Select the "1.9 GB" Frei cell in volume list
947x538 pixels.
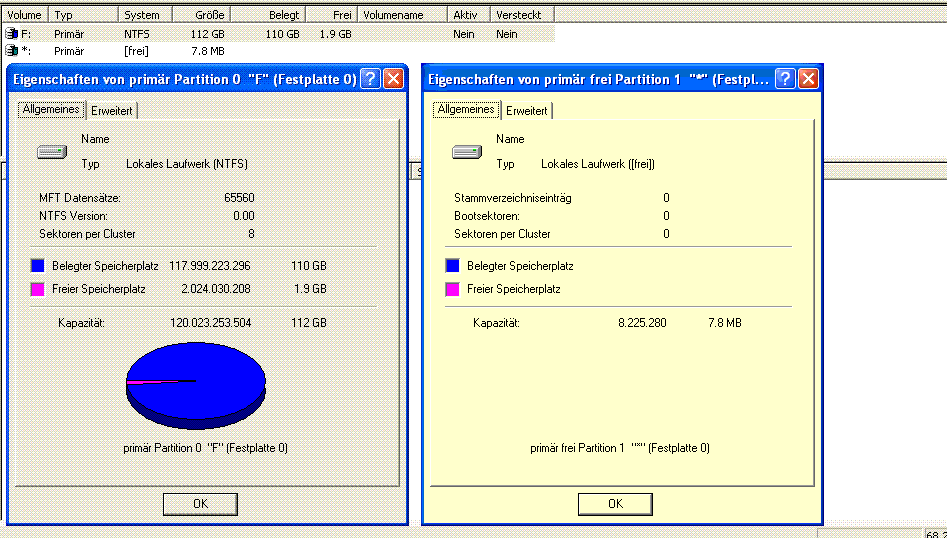click(x=336, y=34)
